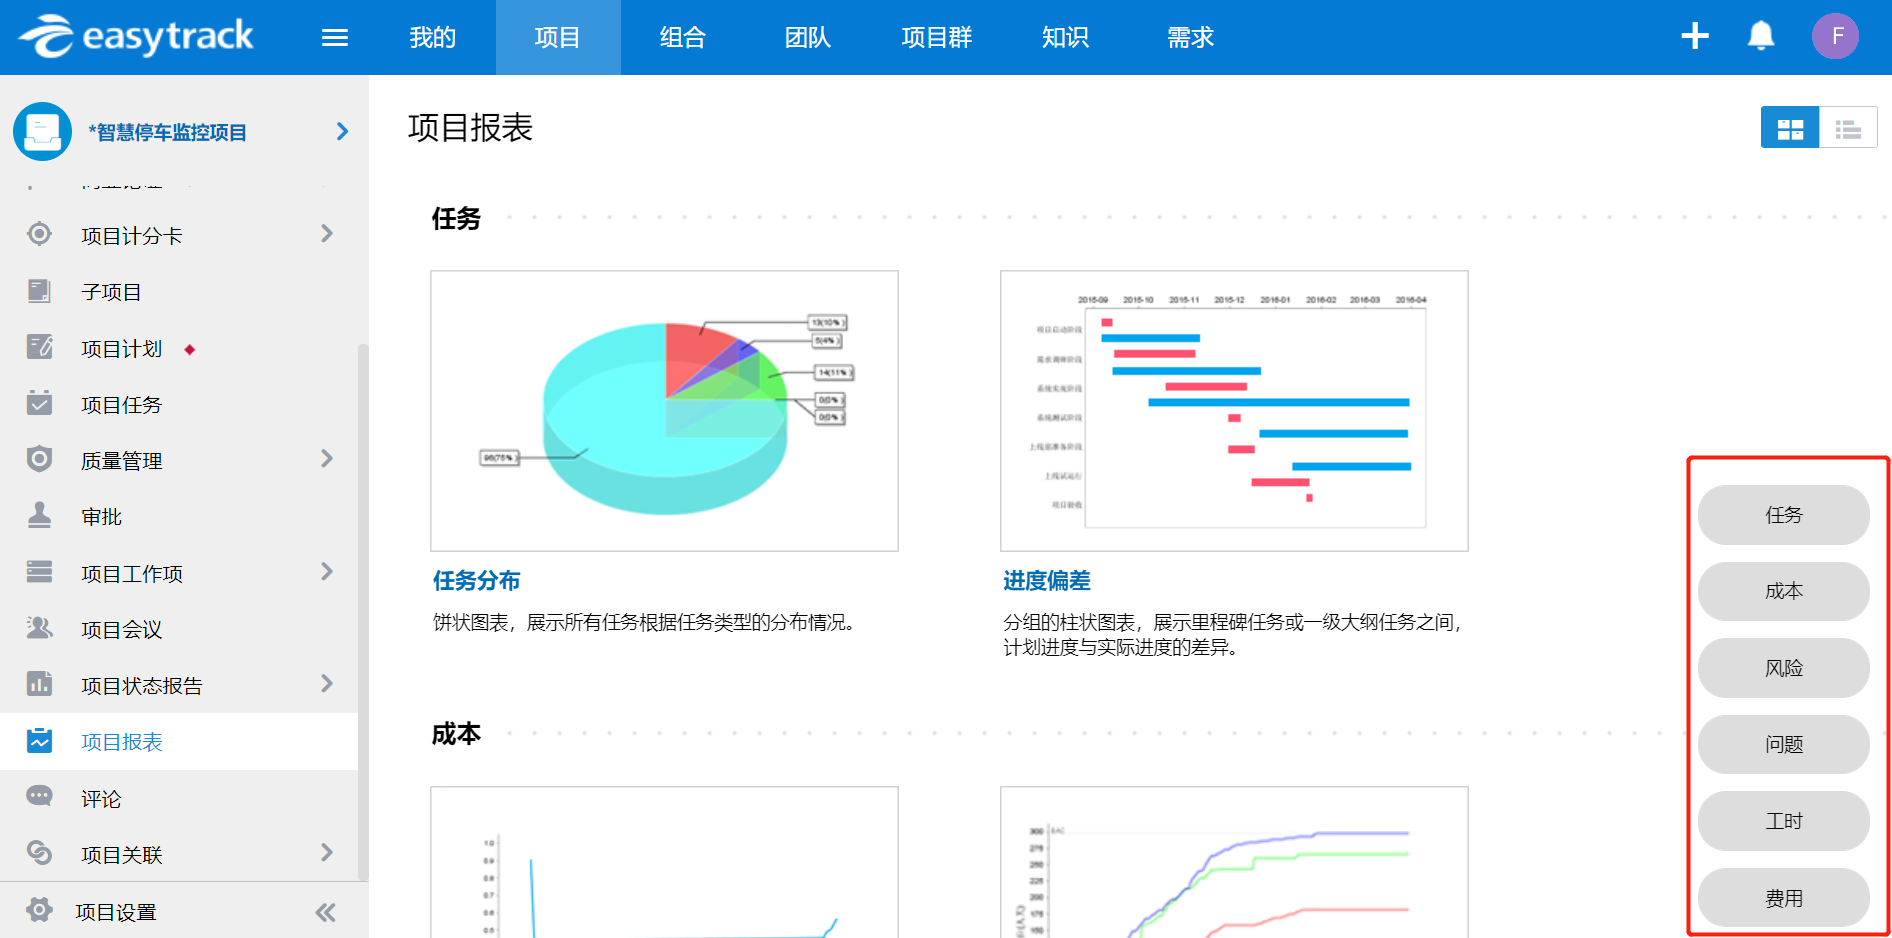
Task: Collapse the sidebar with double-chevron
Action: point(325,912)
